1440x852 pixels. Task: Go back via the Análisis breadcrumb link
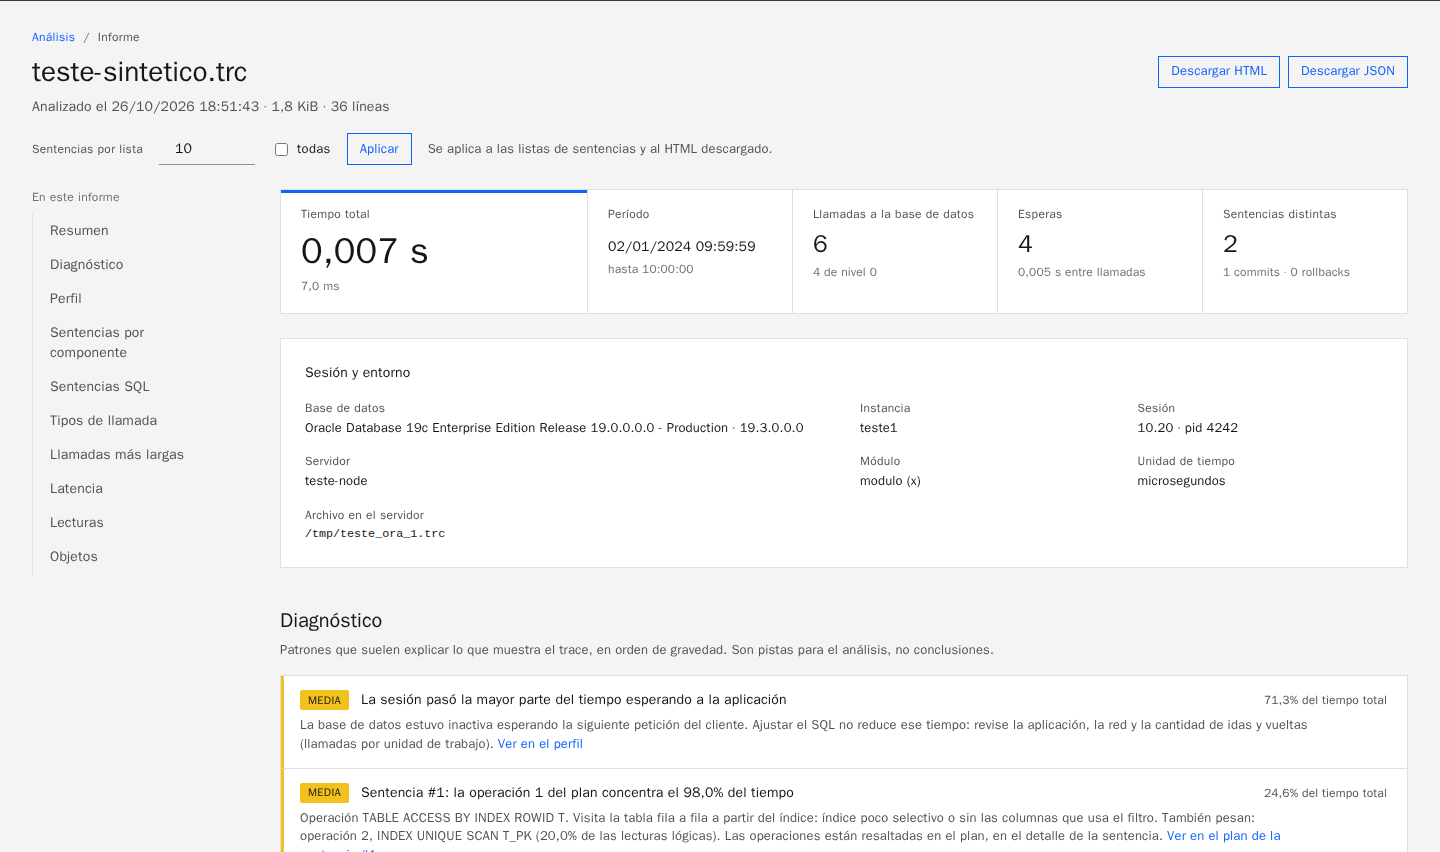coord(53,37)
